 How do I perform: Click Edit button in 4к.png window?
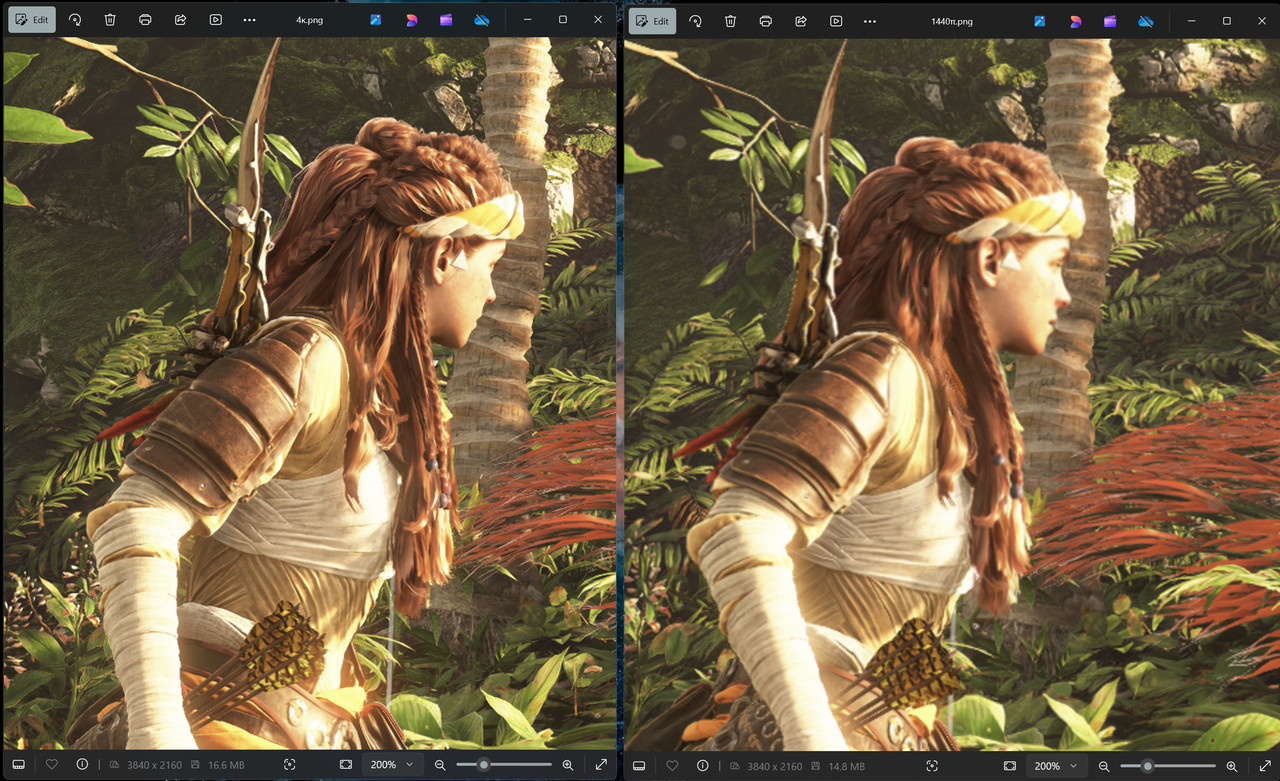[x=32, y=20]
